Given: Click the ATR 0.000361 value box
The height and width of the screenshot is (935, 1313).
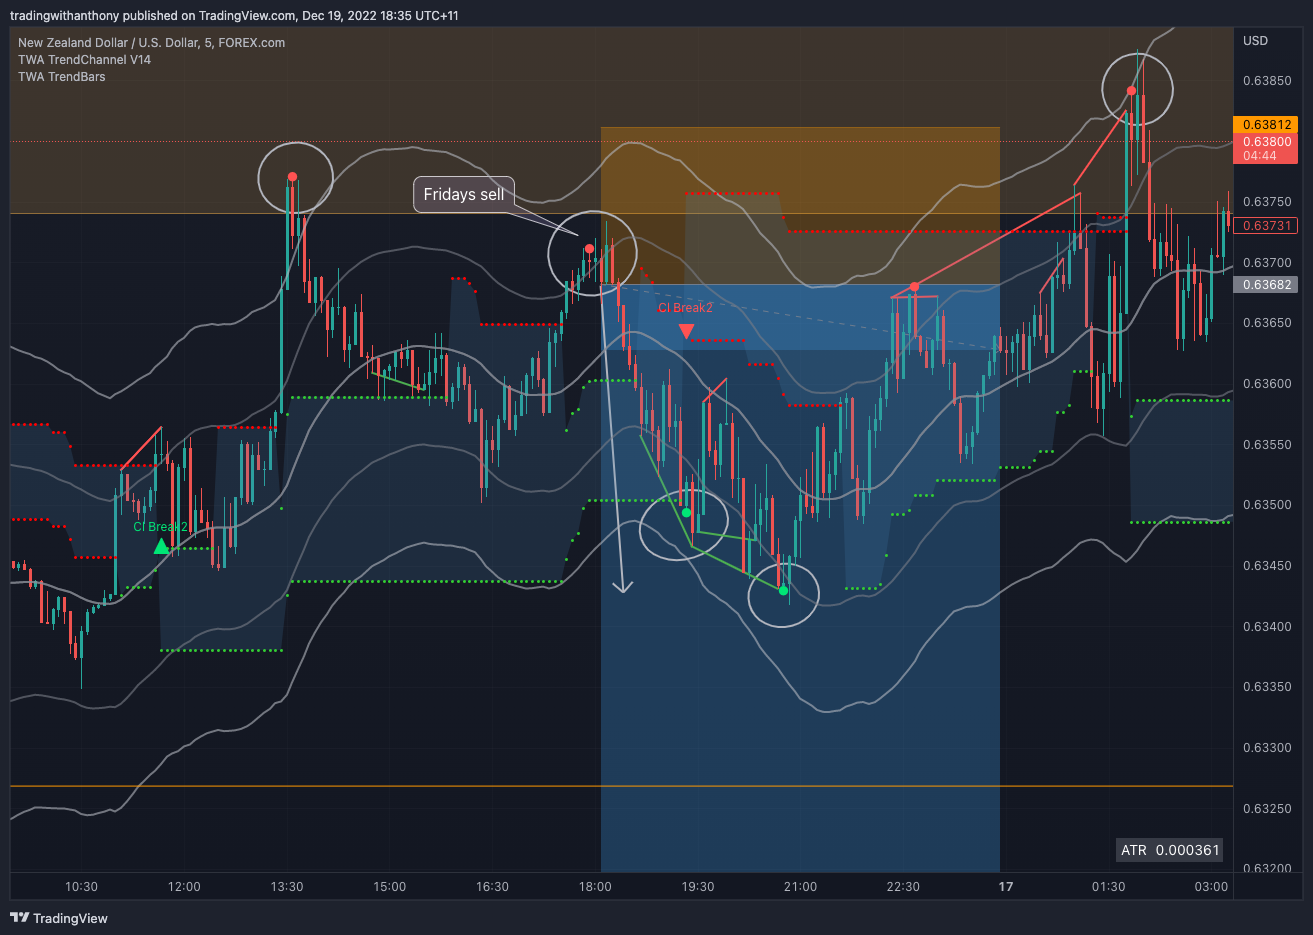Looking at the screenshot, I should point(1170,850).
